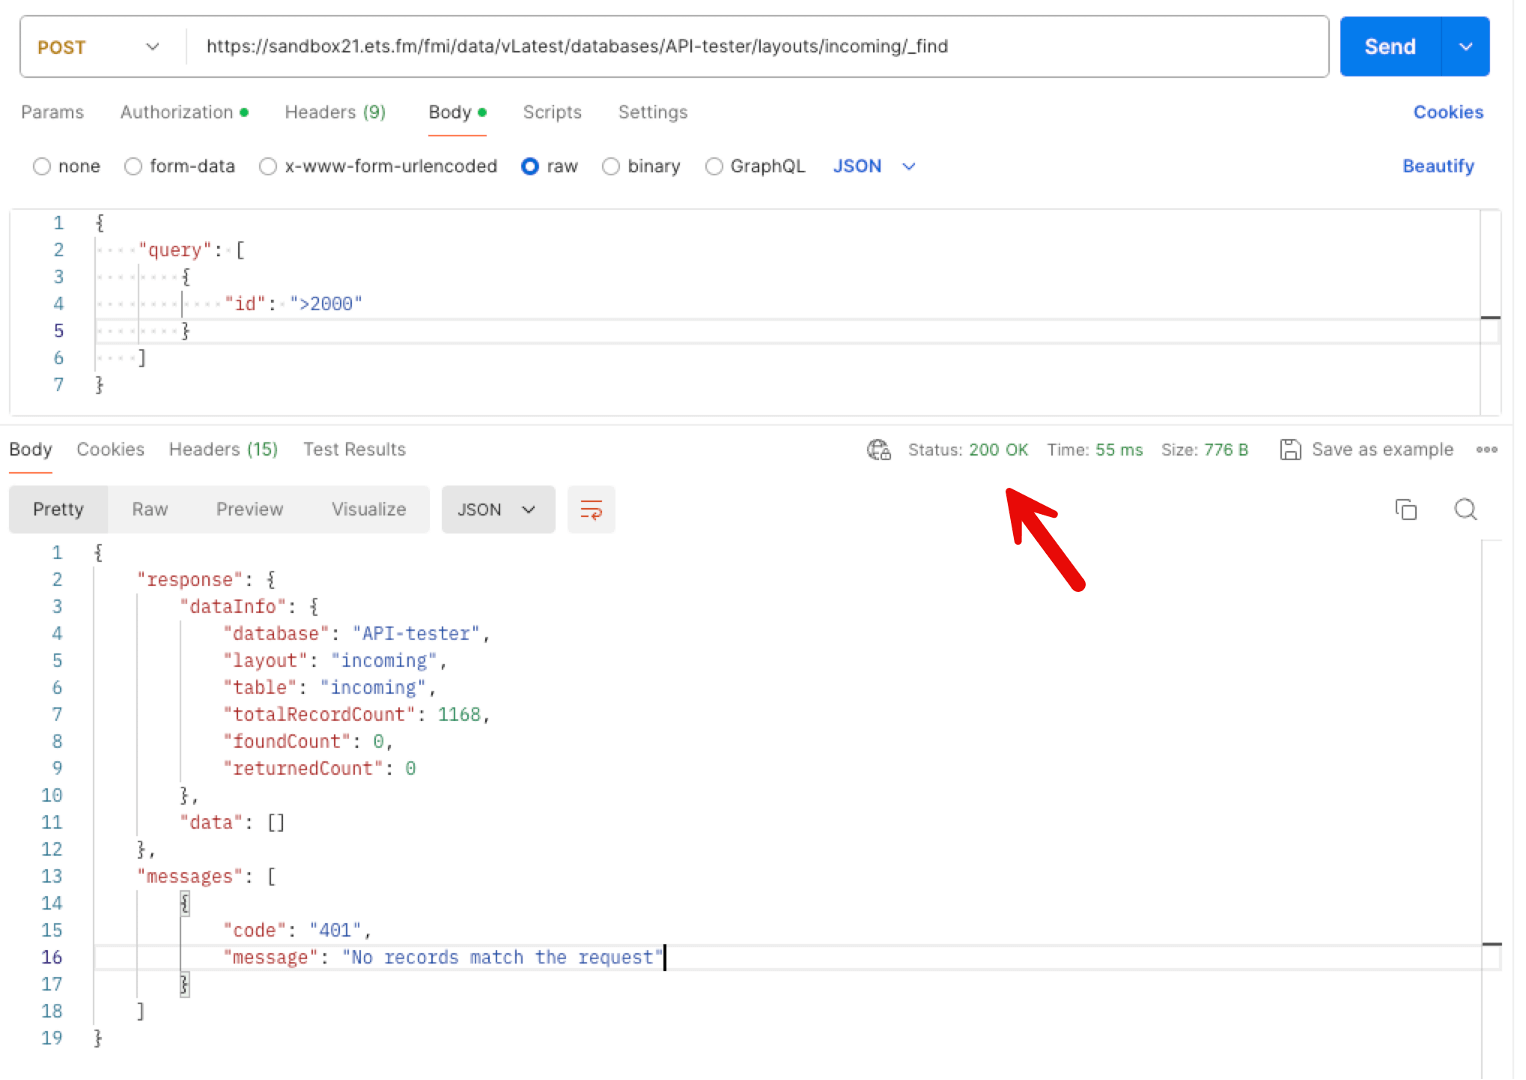Select the x-www-form-urlencoded radio button
Screen dimensions: 1526x1080
[268, 167]
